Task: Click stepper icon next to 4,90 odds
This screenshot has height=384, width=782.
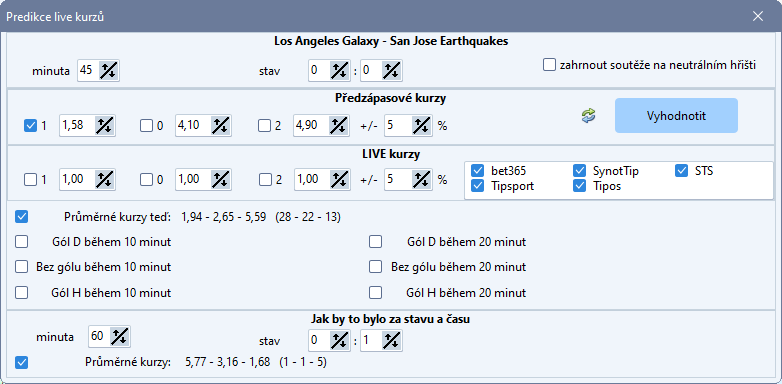Action: pyautogui.click(x=339, y=126)
